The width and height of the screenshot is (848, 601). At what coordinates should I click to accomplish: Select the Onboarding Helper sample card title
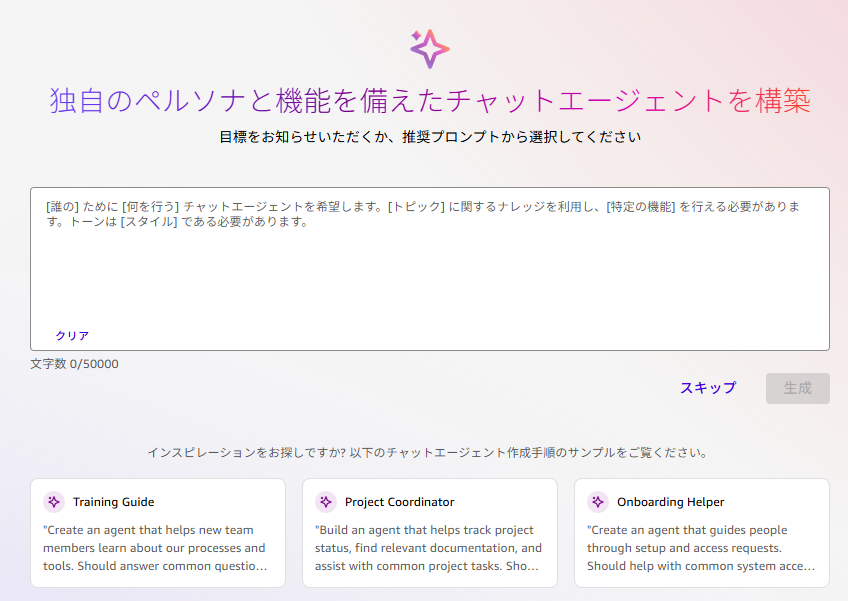pyautogui.click(x=671, y=502)
